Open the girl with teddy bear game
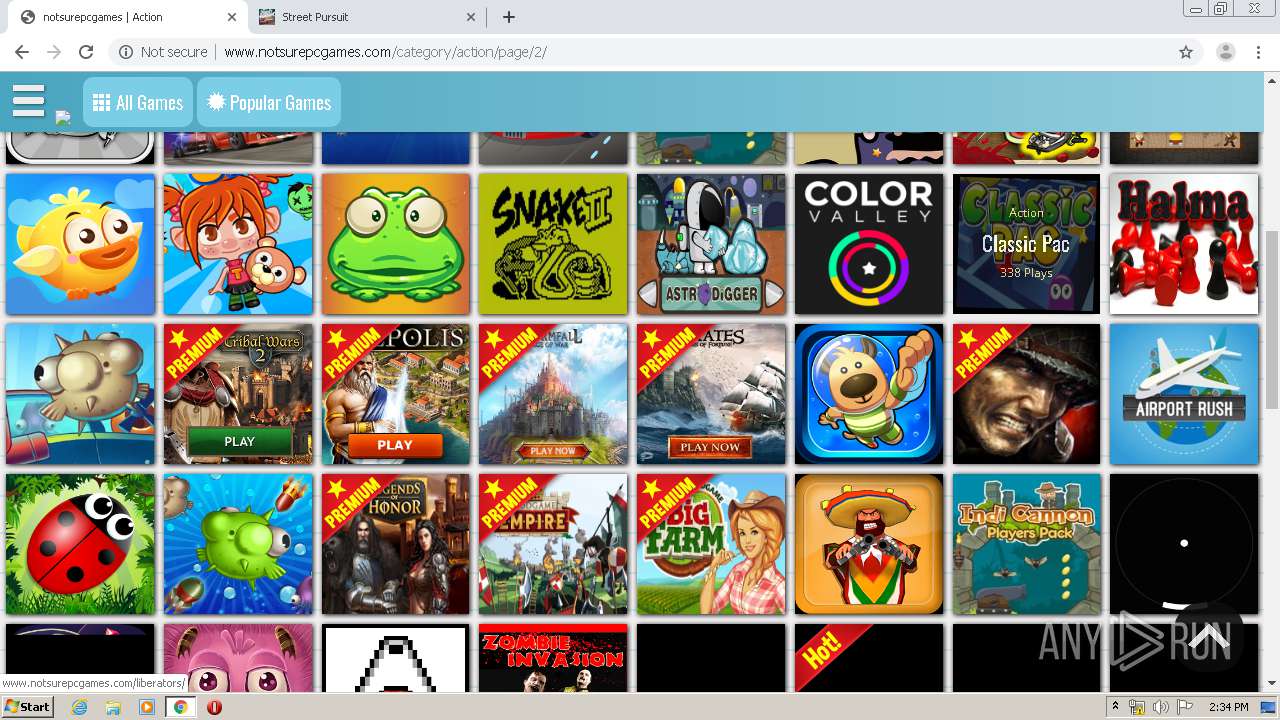This screenshot has width=1280, height=720. pyautogui.click(x=238, y=244)
